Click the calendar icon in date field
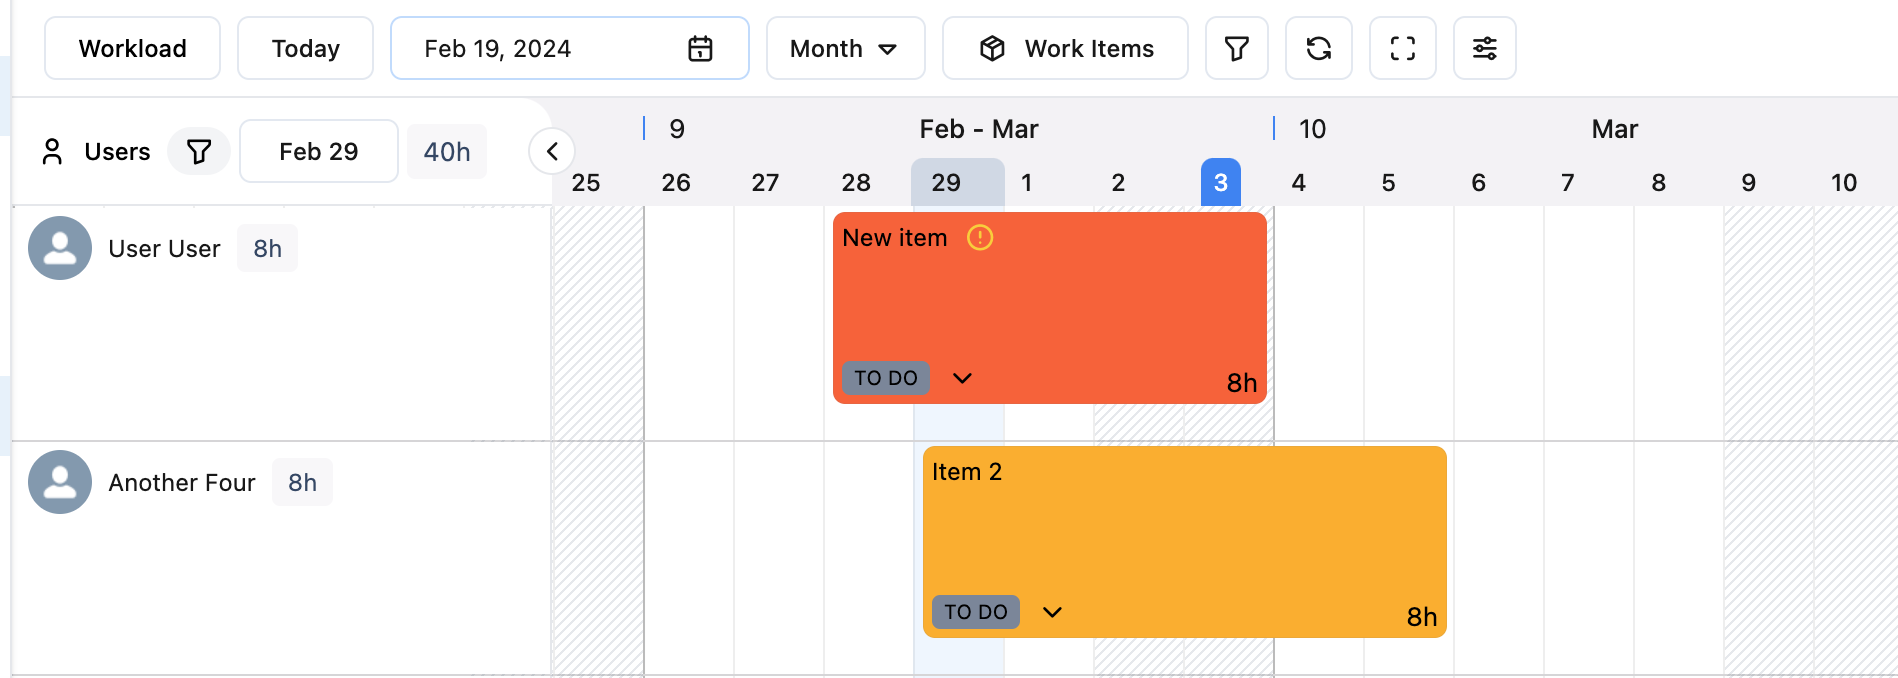 pyautogui.click(x=700, y=48)
